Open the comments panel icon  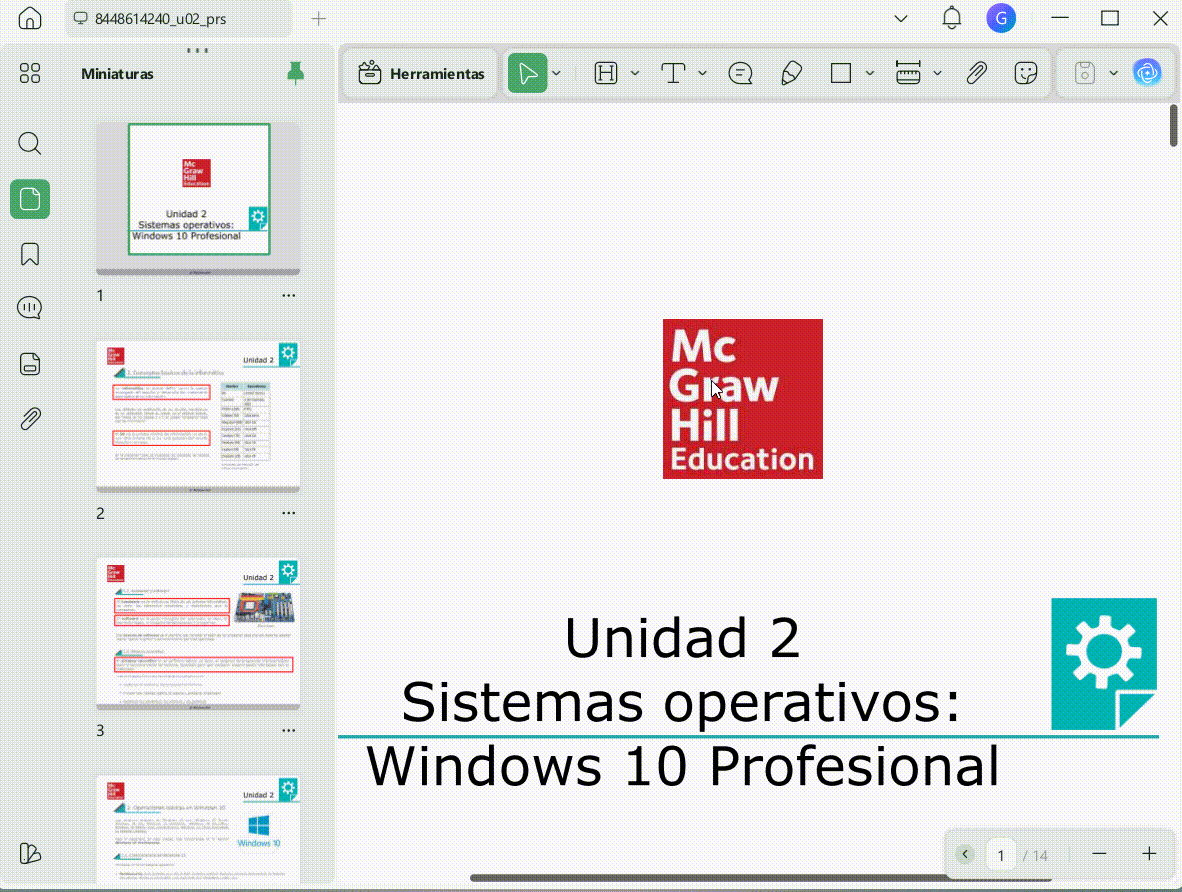30,308
